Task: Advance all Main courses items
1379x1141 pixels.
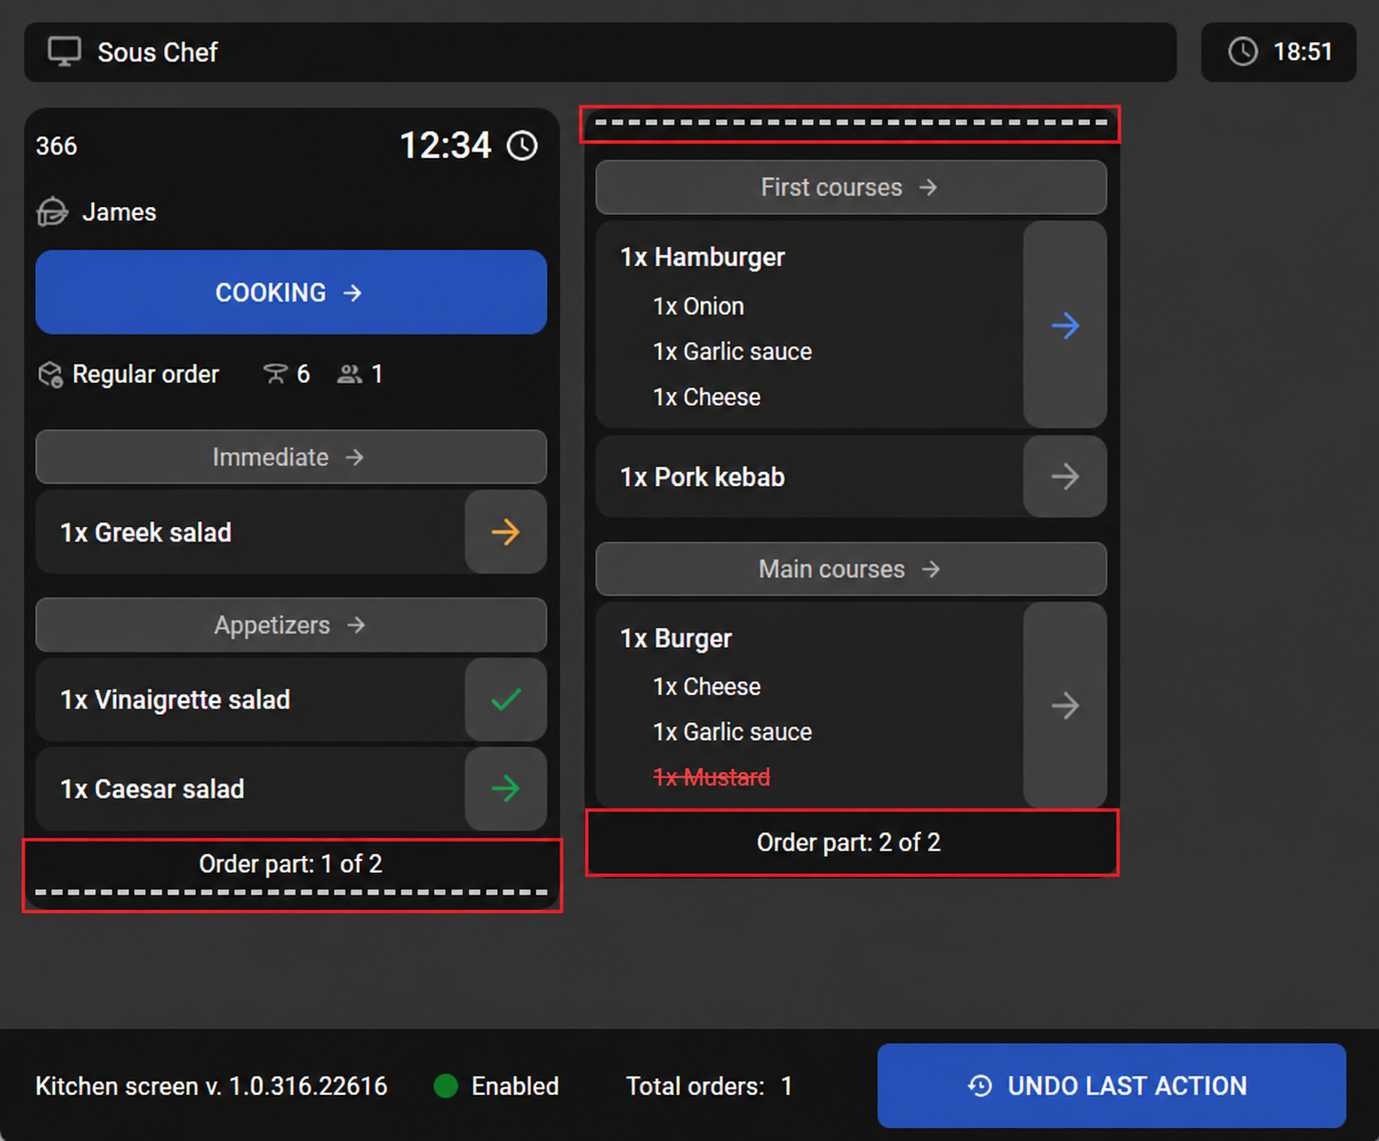Action: pos(851,569)
